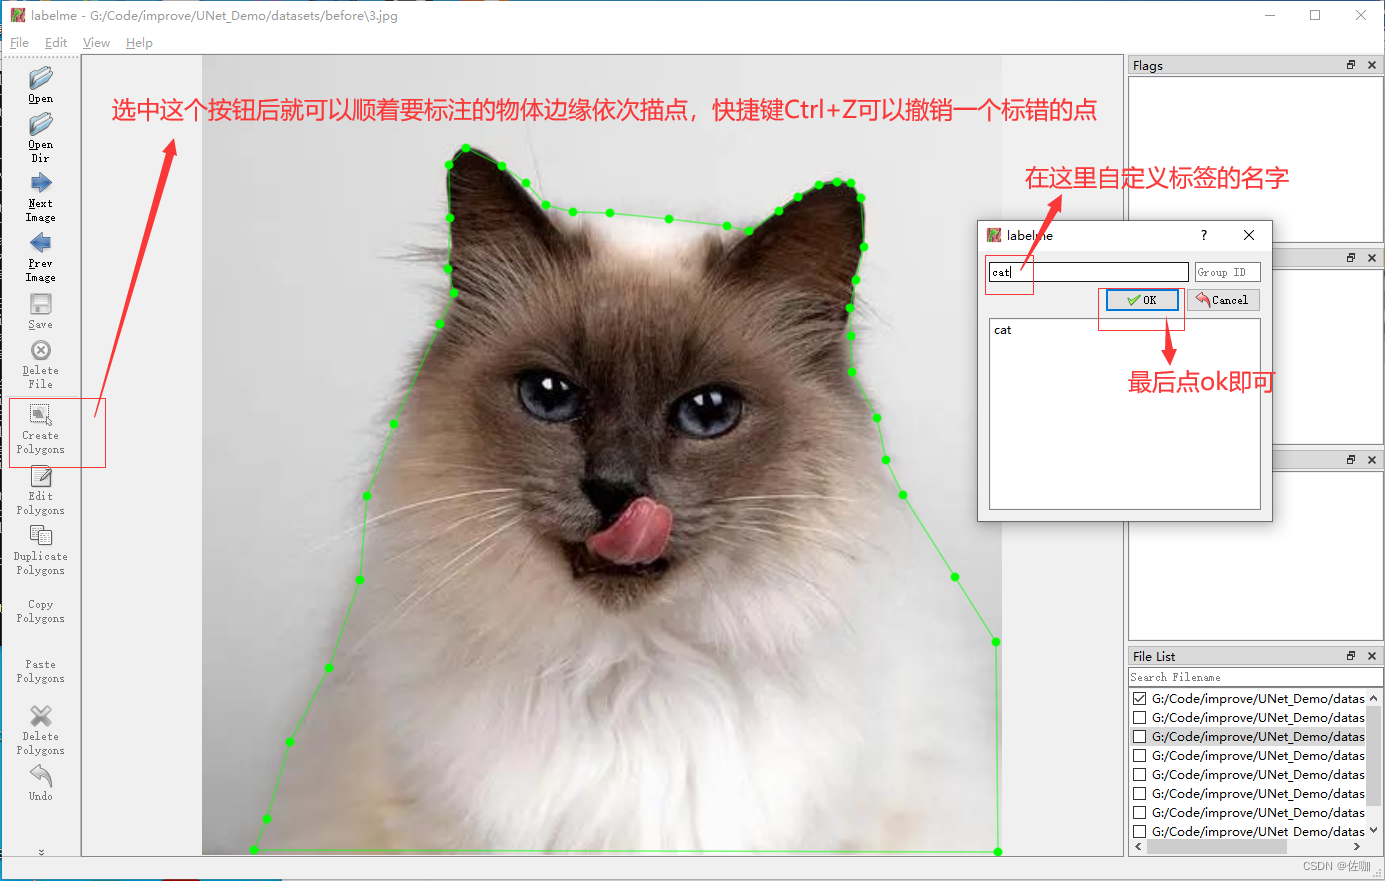Image resolution: width=1385 pixels, height=881 pixels.
Task: Expand the toolbar overflow chevron
Action: click(x=41, y=852)
